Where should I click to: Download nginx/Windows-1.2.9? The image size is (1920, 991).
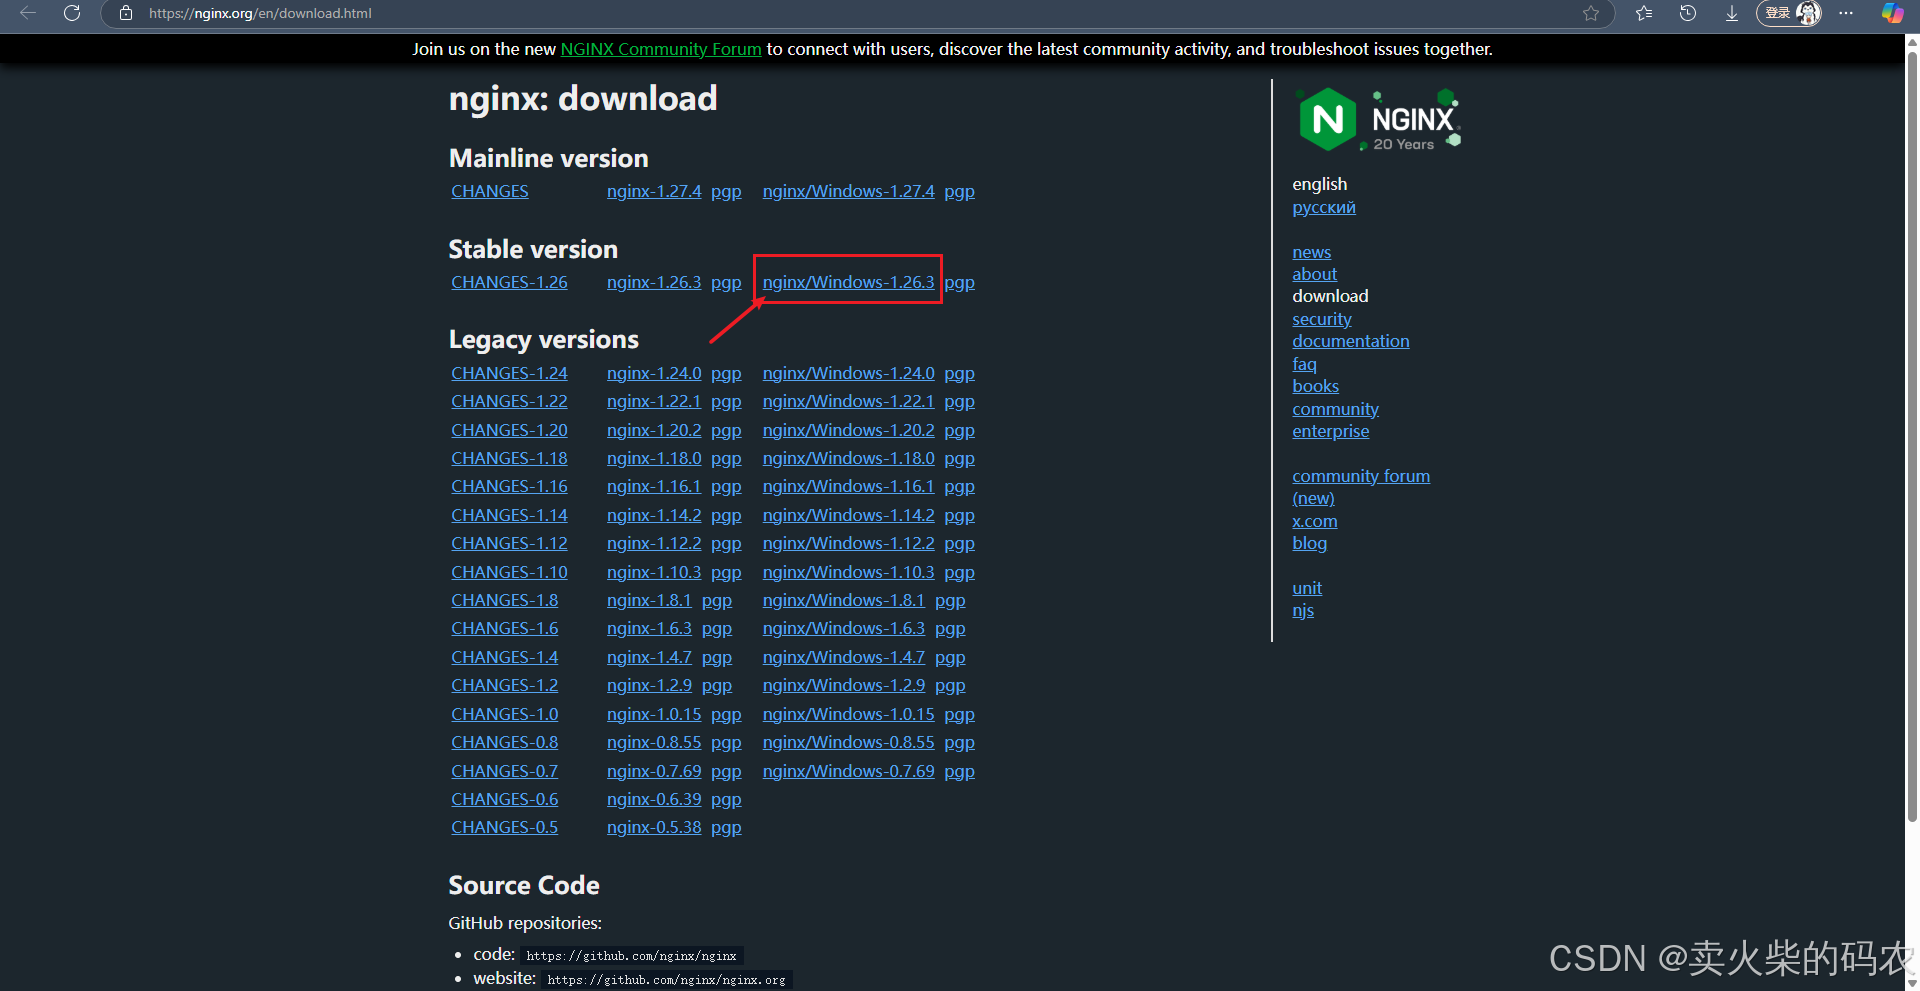pos(844,685)
